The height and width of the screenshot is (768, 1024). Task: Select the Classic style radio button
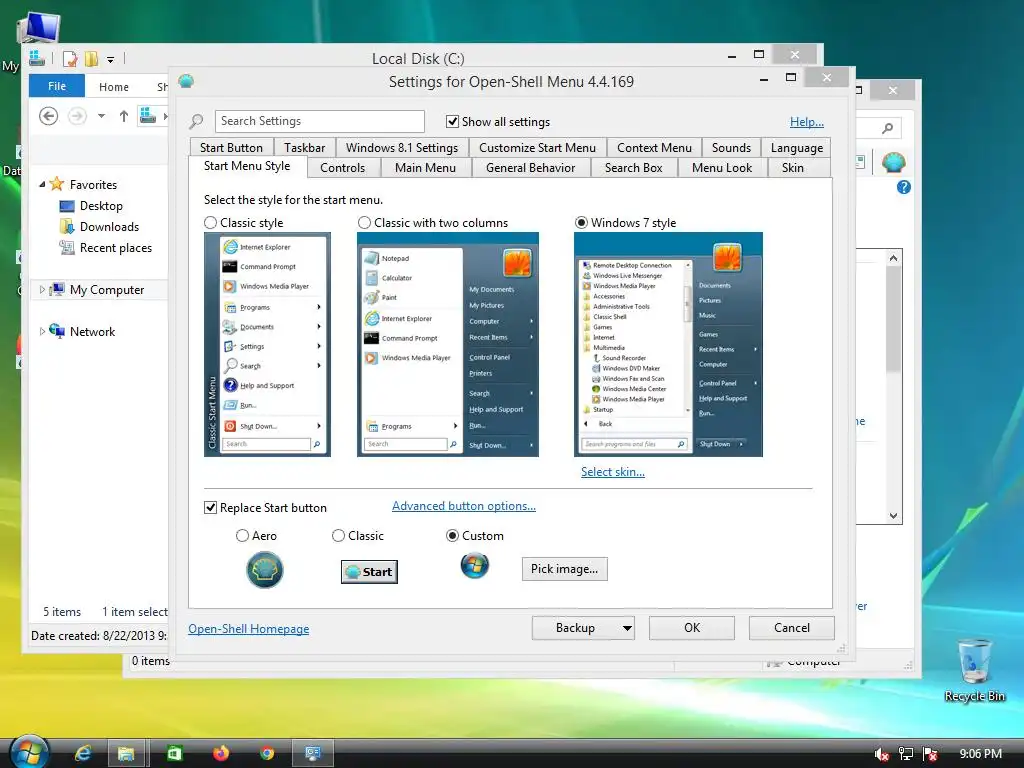[210, 223]
